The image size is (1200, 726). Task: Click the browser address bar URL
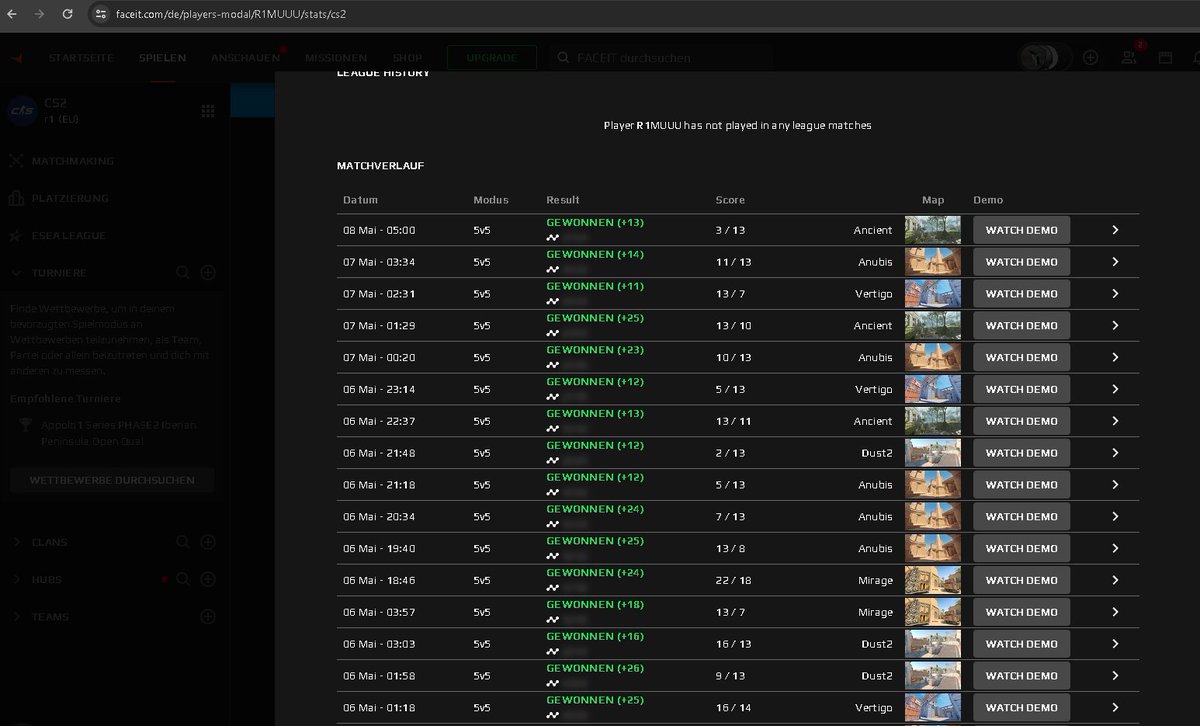(232, 15)
